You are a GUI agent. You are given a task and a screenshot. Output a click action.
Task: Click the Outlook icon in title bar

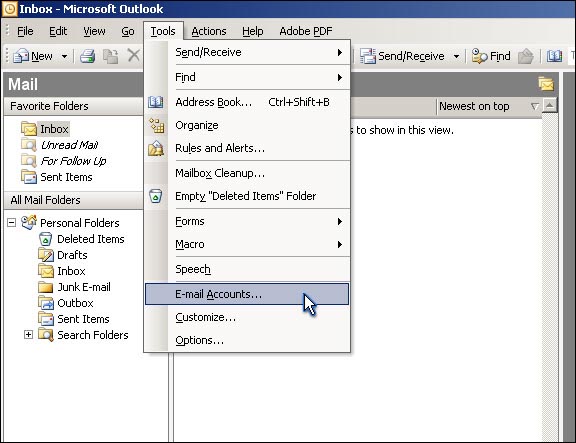point(10,8)
